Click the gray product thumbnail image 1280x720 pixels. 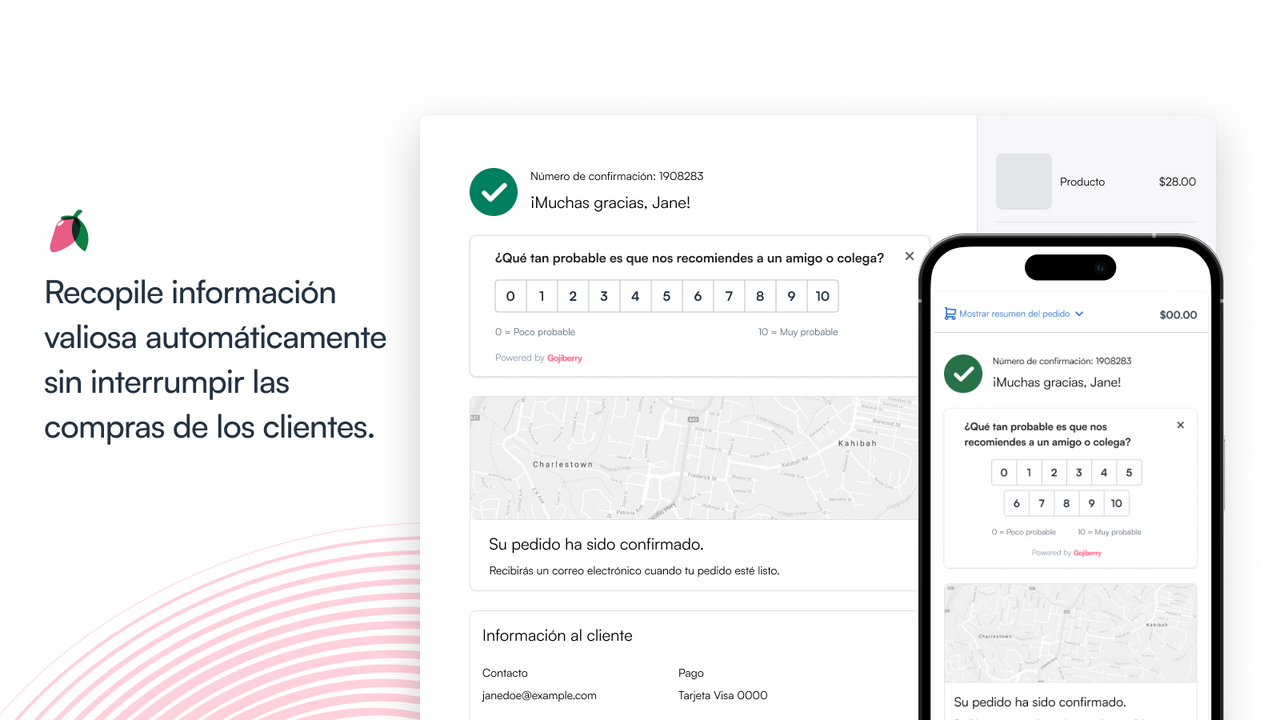pos(1024,181)
